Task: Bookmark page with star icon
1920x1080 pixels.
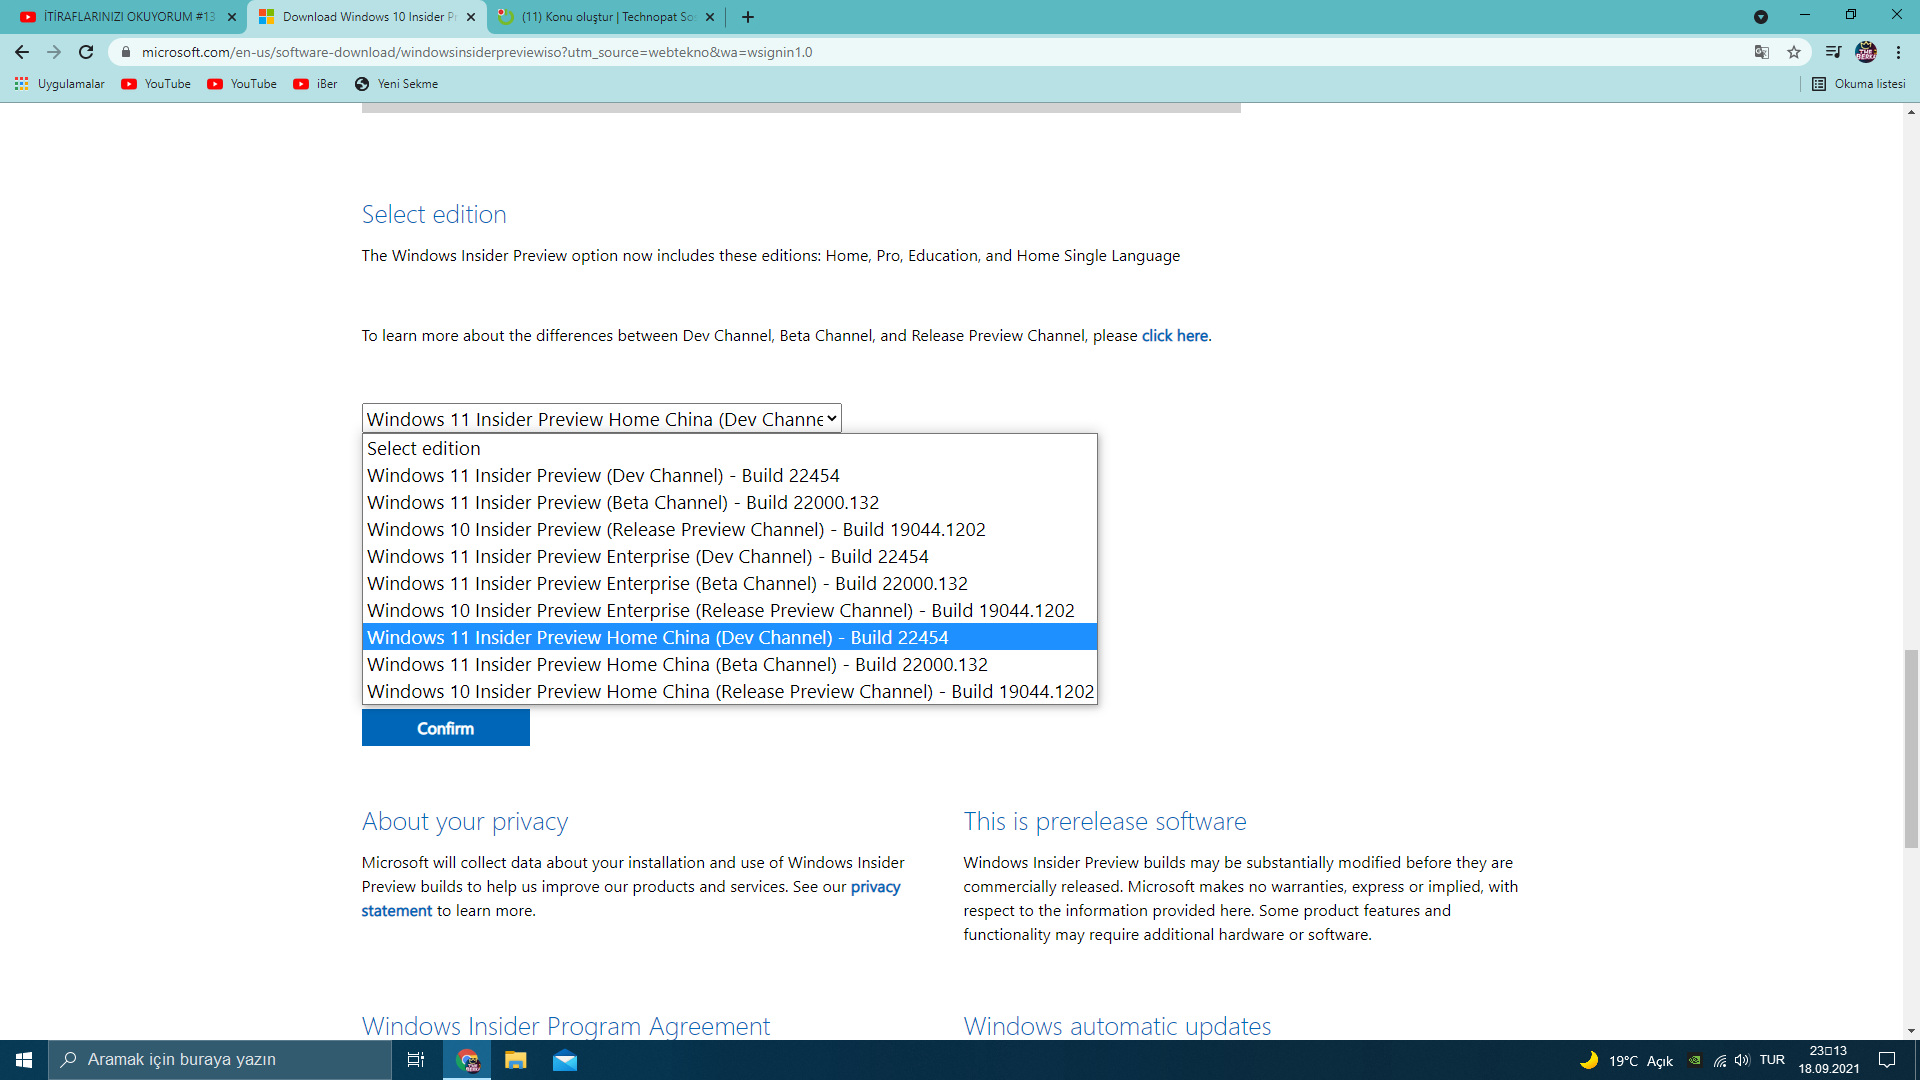Action: click(1794, 52)
